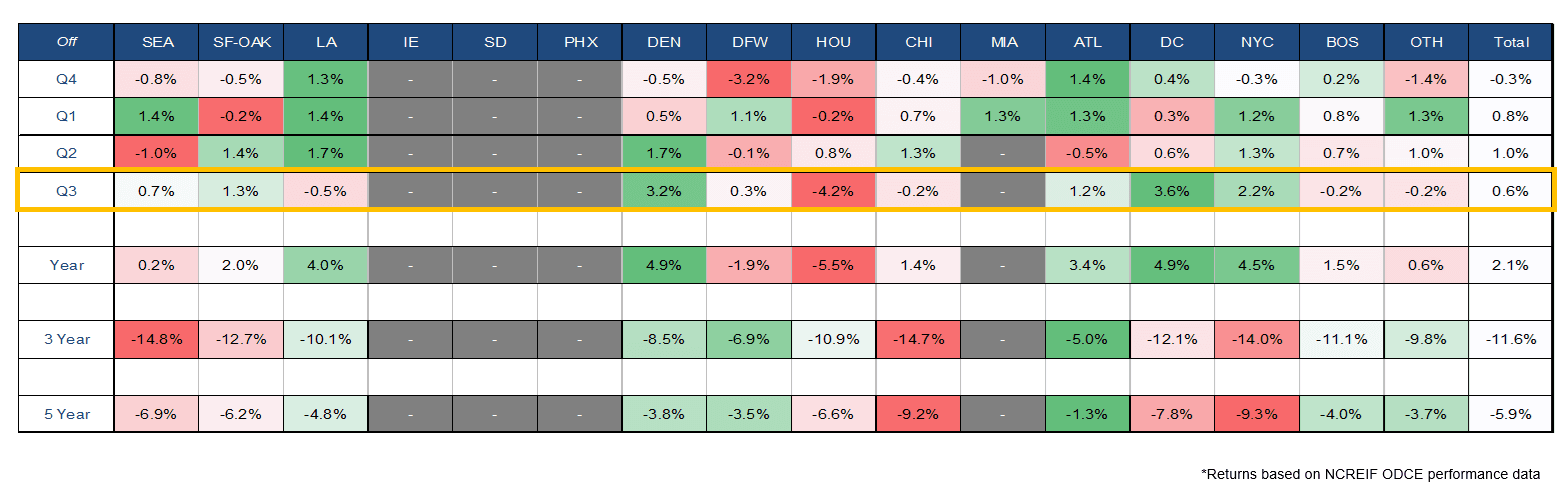Select the 3 Year SEA cell -14.8%

[156, 339]
